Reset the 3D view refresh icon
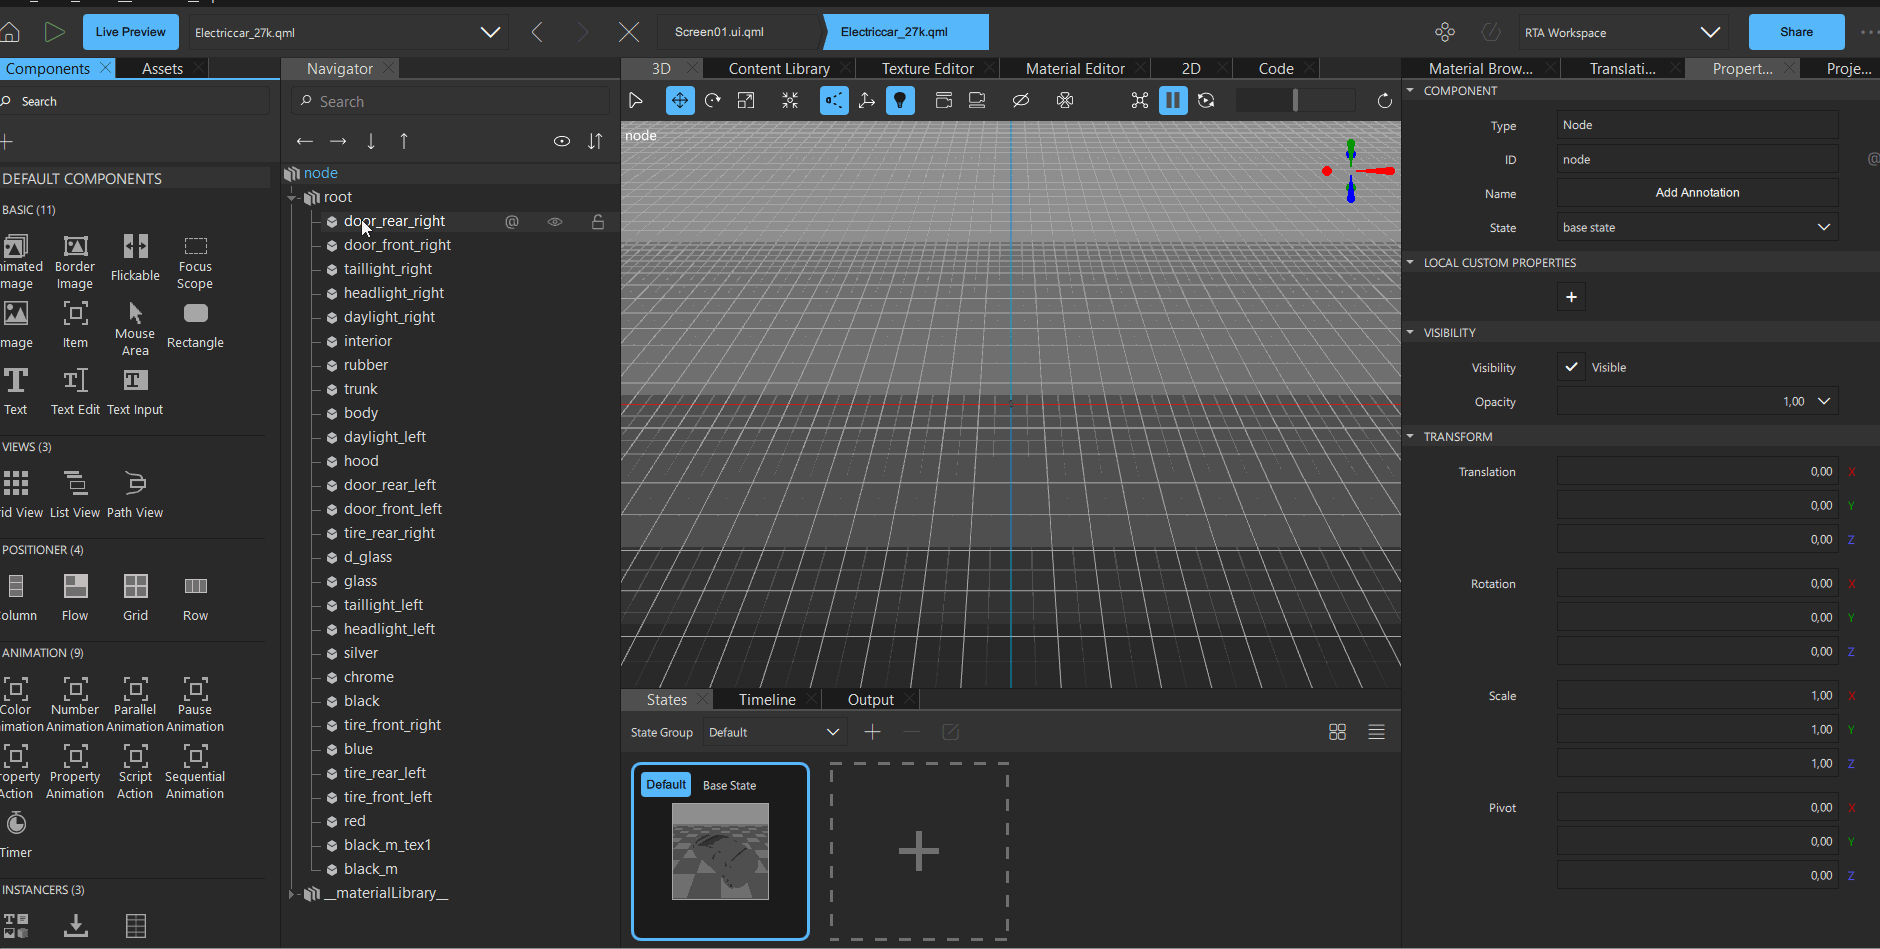Screen dimensions: 1880x949 1385,100
